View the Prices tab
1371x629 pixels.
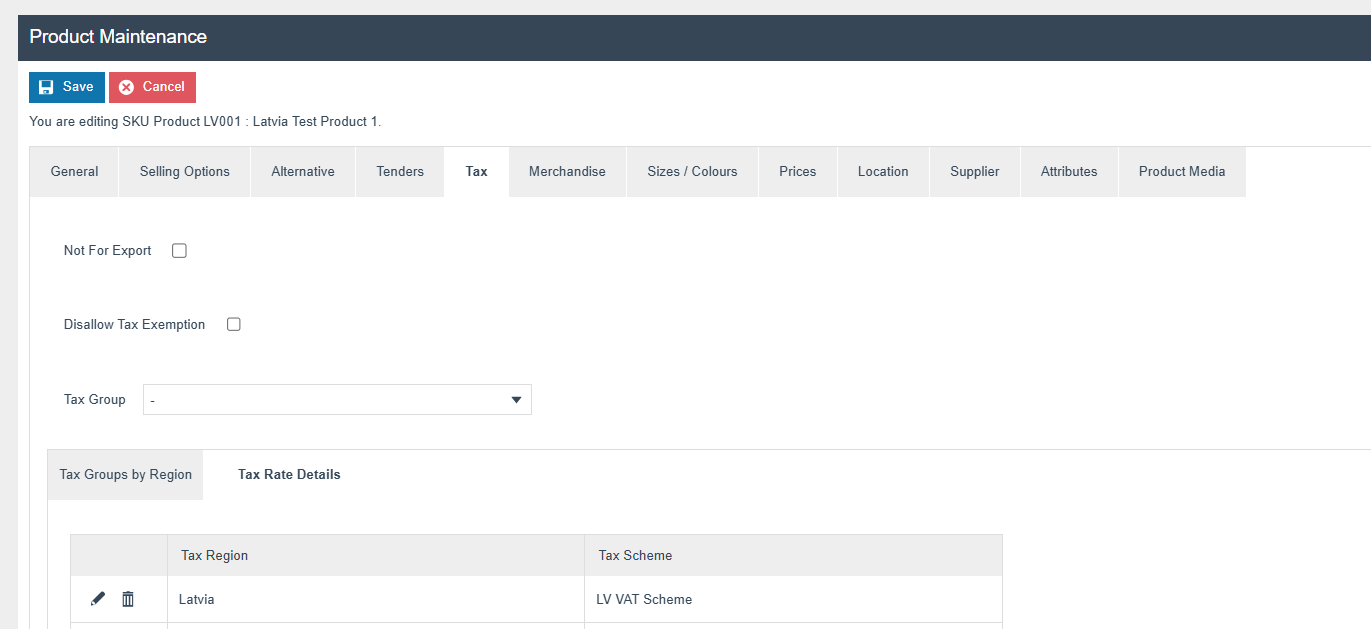tap(797, 172)
